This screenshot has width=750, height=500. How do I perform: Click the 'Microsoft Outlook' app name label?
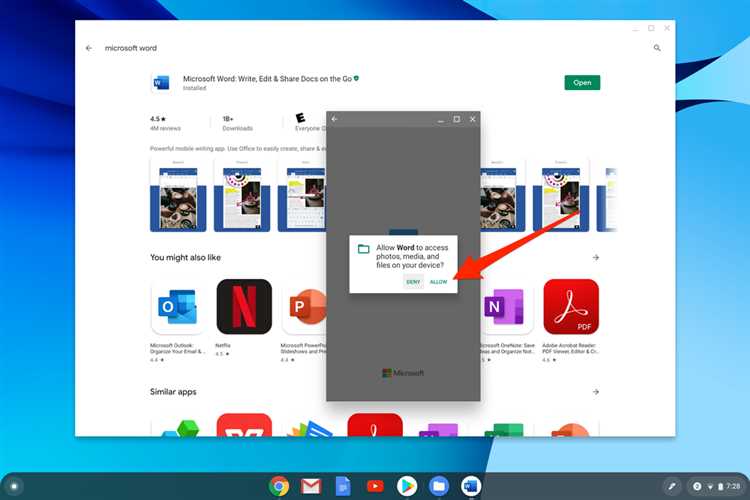click(177, 348)
